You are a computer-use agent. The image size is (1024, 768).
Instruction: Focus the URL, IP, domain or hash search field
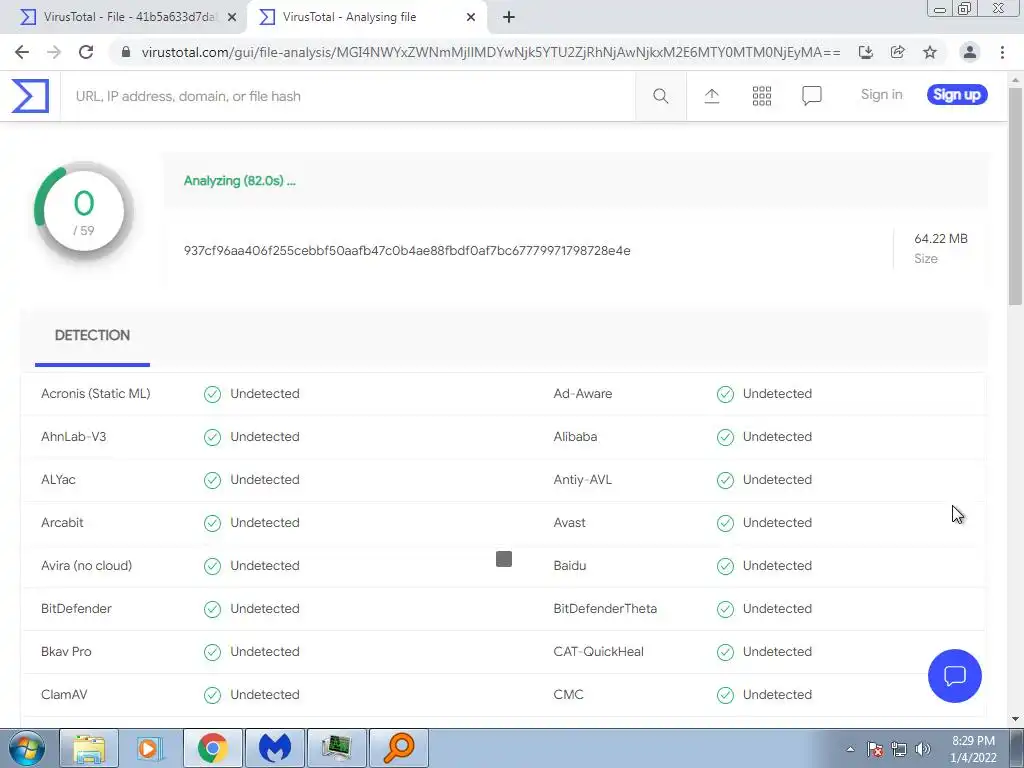(x=348, y=96)
